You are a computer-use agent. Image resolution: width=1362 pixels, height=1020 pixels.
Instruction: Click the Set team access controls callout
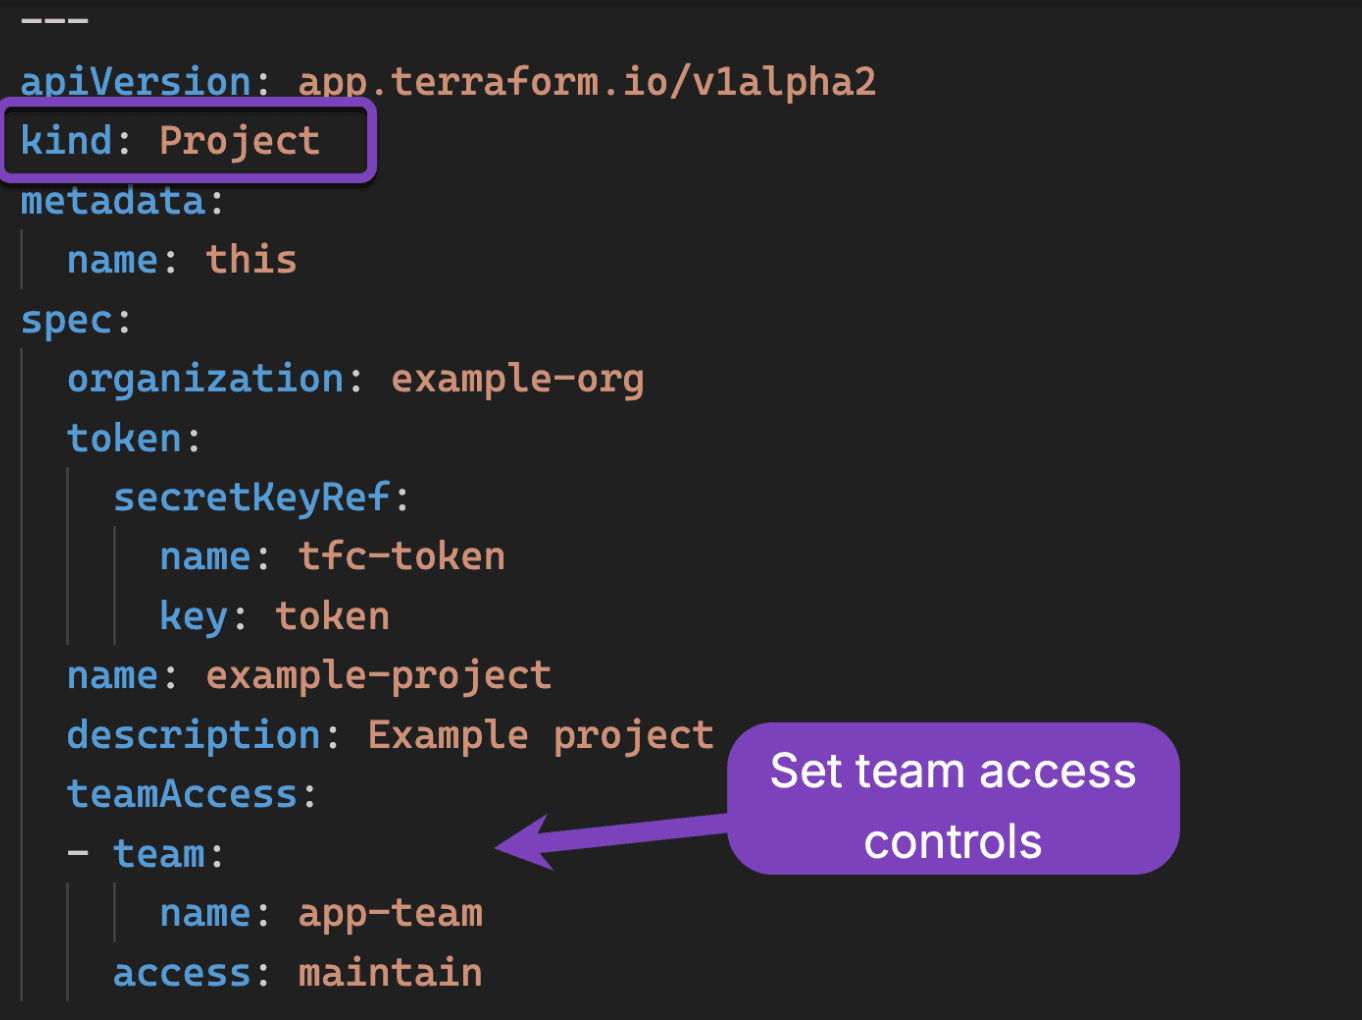[952, 800]
